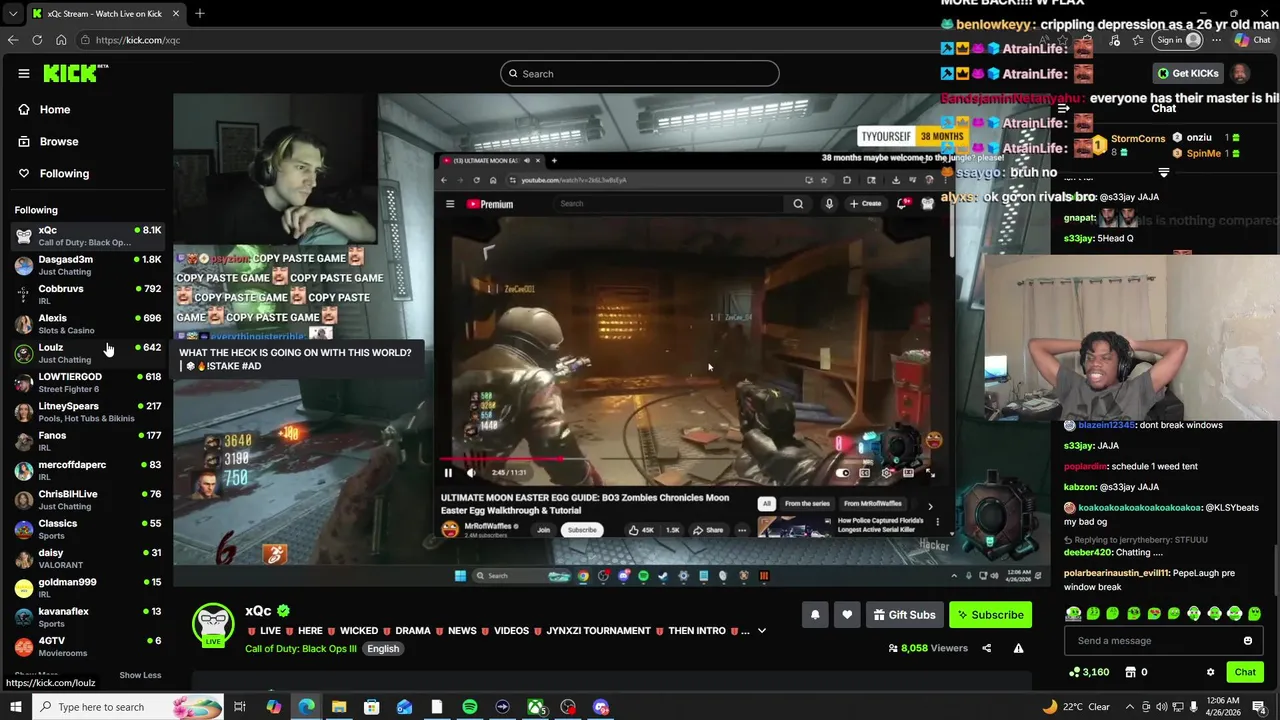Click the Windows taskbar search box
This screenshot has width=1280, height=720.
[x=128, y=707]
